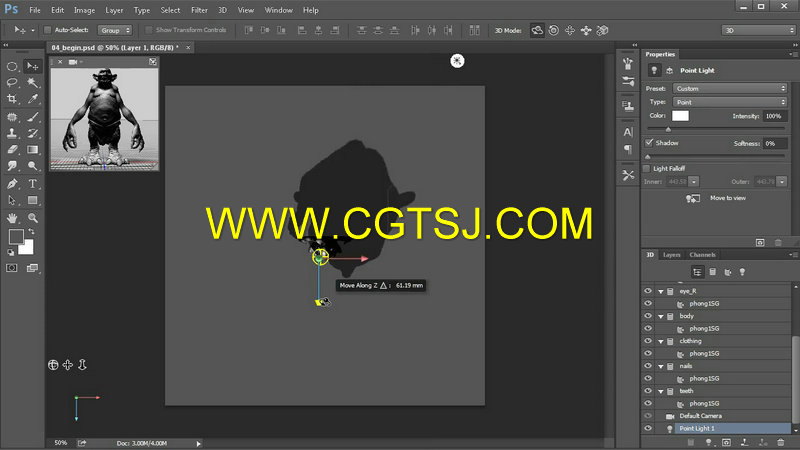Screen dimensions: 800x450
Task: Enable the Auto-Select checkbox
Action: [47, 30]
